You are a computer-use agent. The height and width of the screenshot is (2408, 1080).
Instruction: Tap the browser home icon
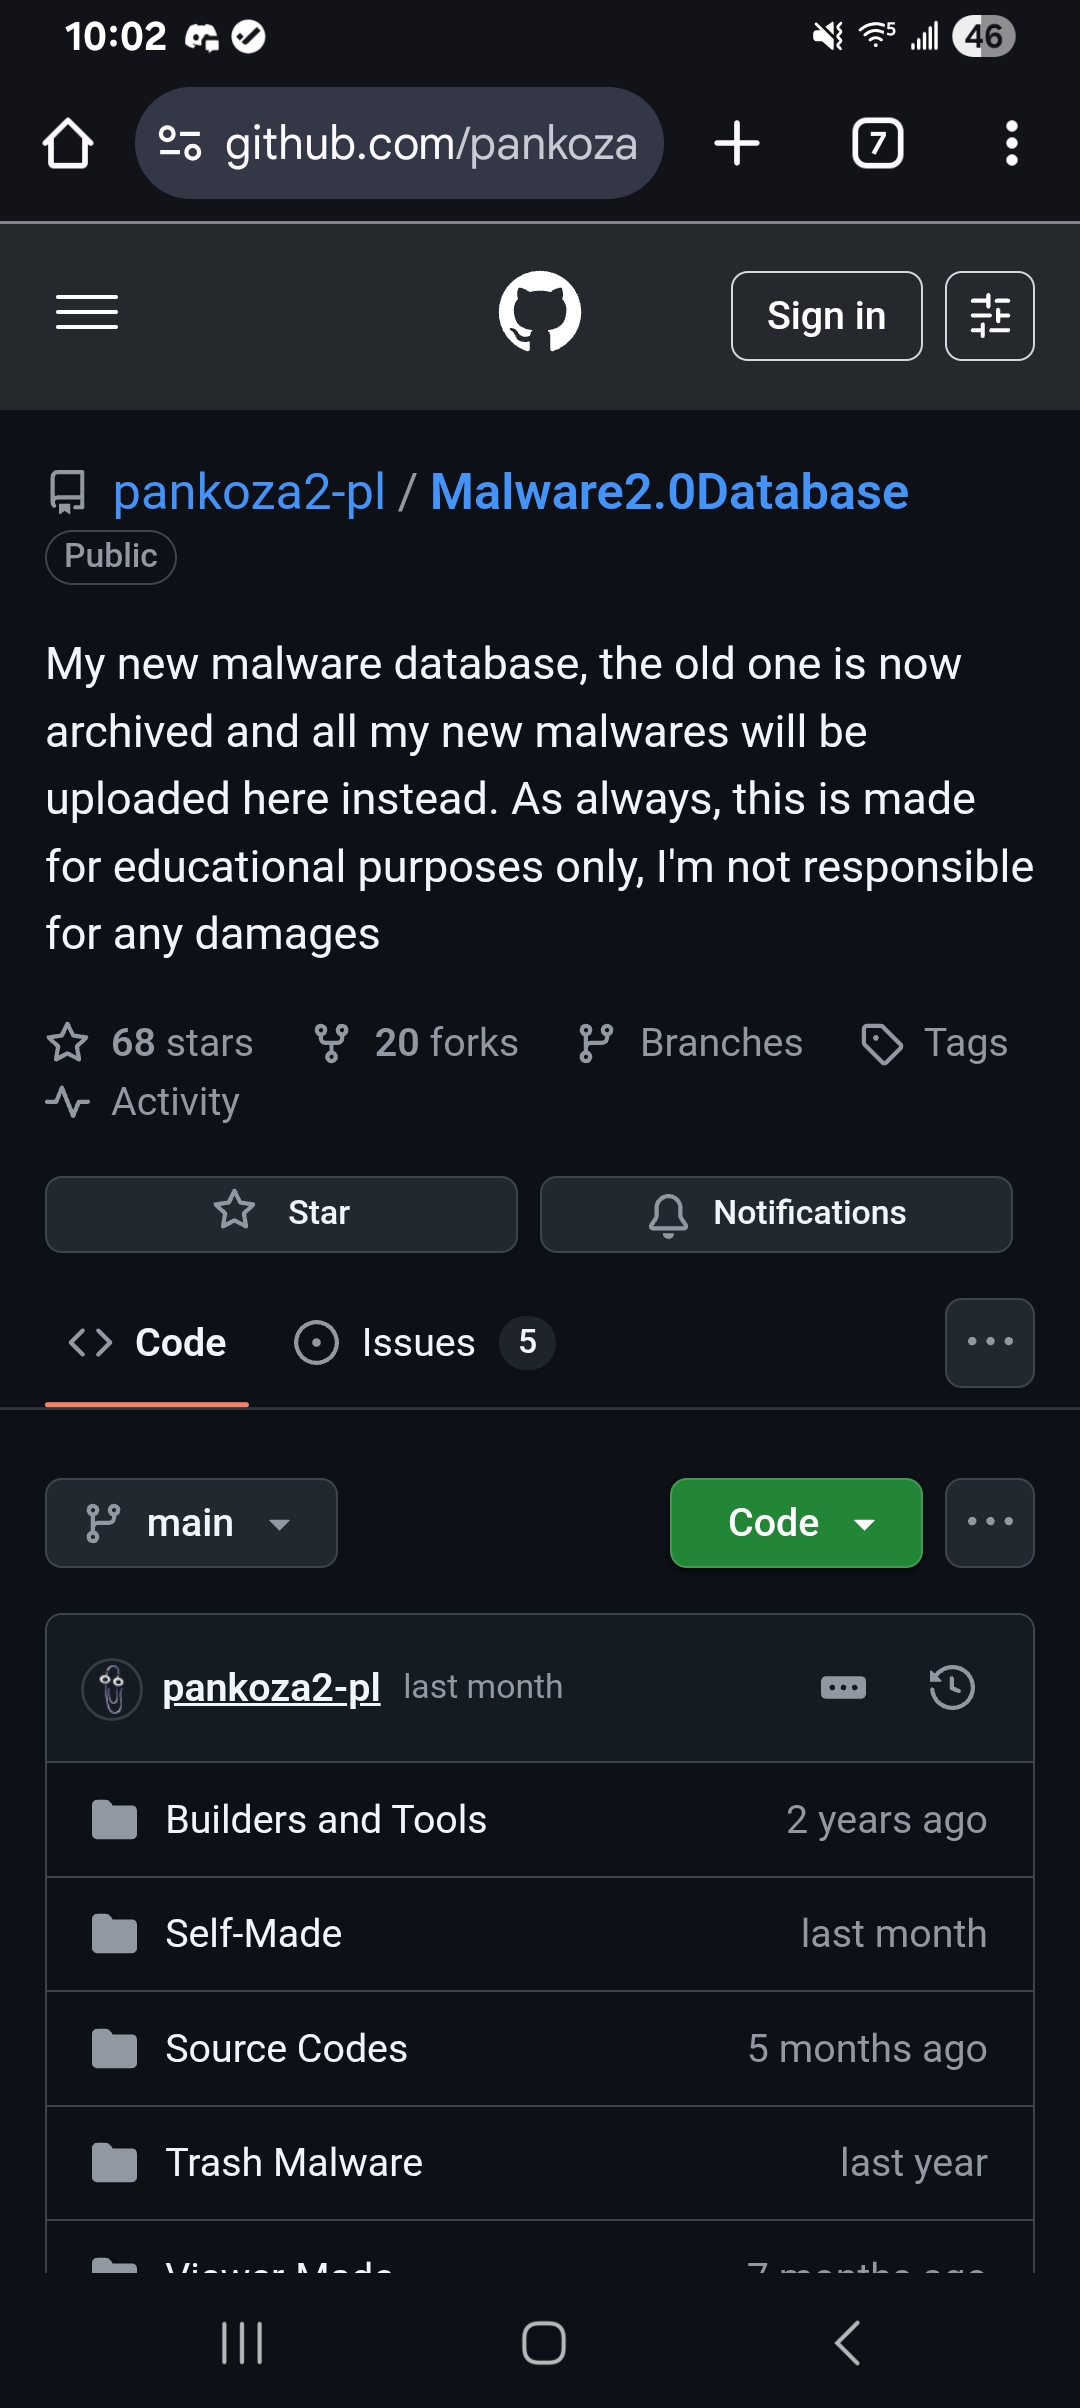[x=68, y=144]
